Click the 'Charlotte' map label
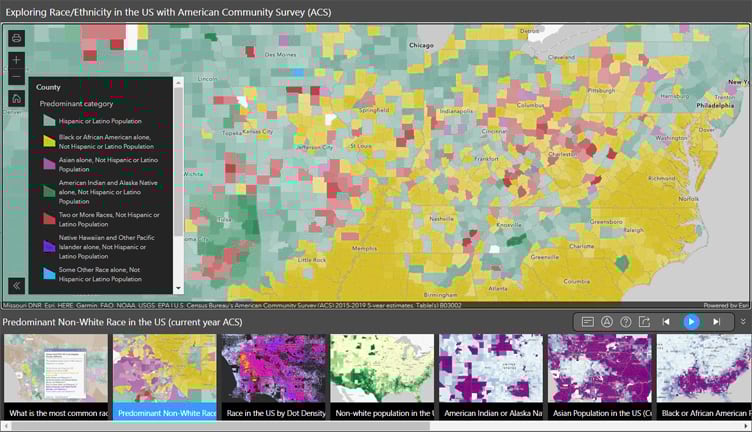Viewport: 752px width, 432px height. click(582, 246)
